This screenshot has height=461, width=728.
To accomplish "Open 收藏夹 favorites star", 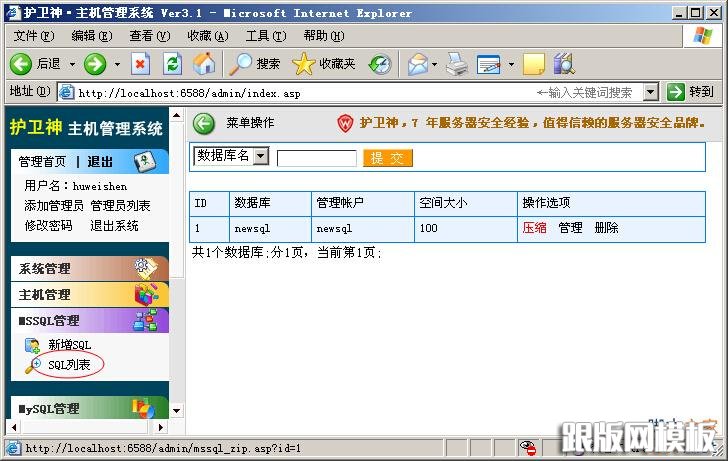I will tap(304, 64).
